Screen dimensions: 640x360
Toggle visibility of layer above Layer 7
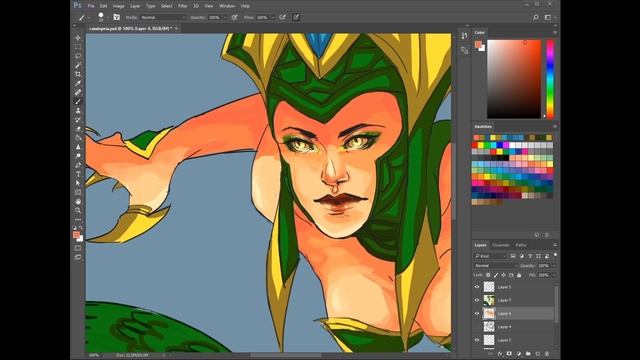coord(477,287)
